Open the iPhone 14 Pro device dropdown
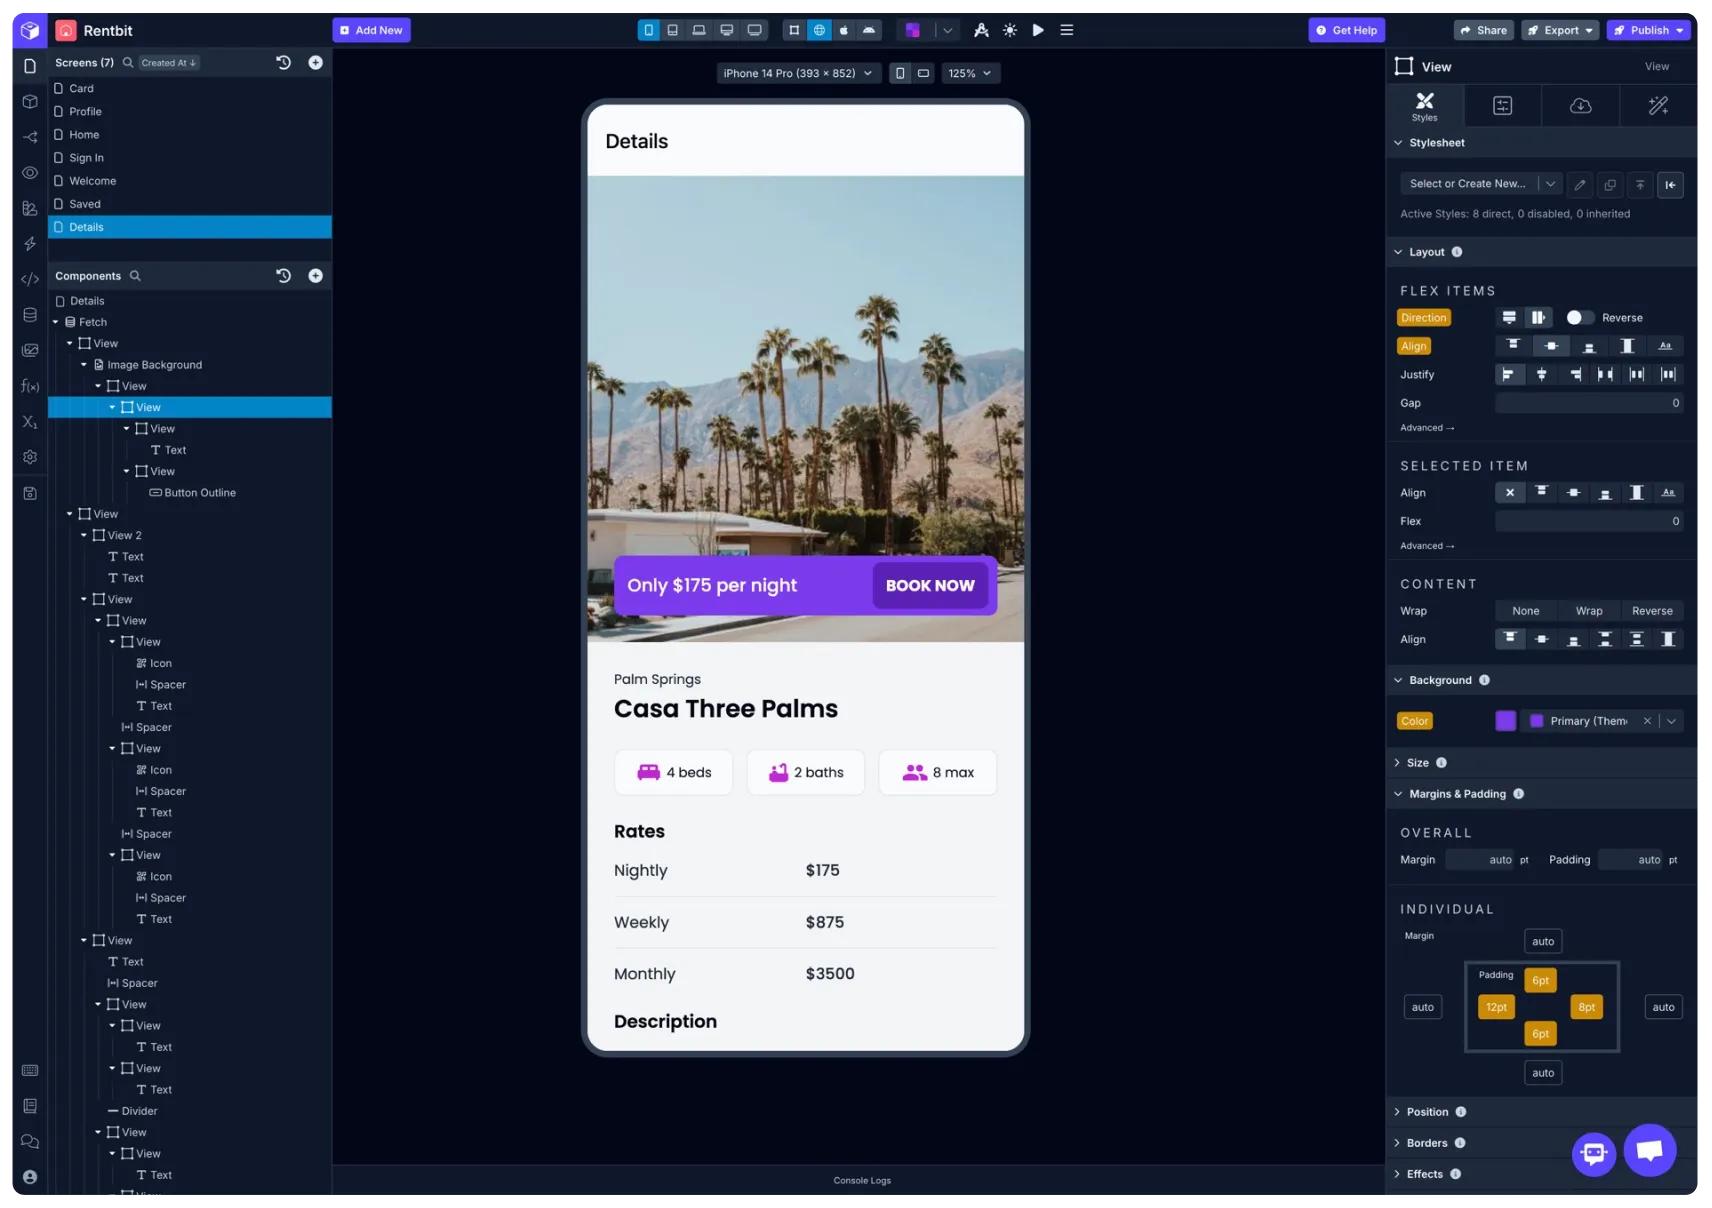 tap(798, 73)
